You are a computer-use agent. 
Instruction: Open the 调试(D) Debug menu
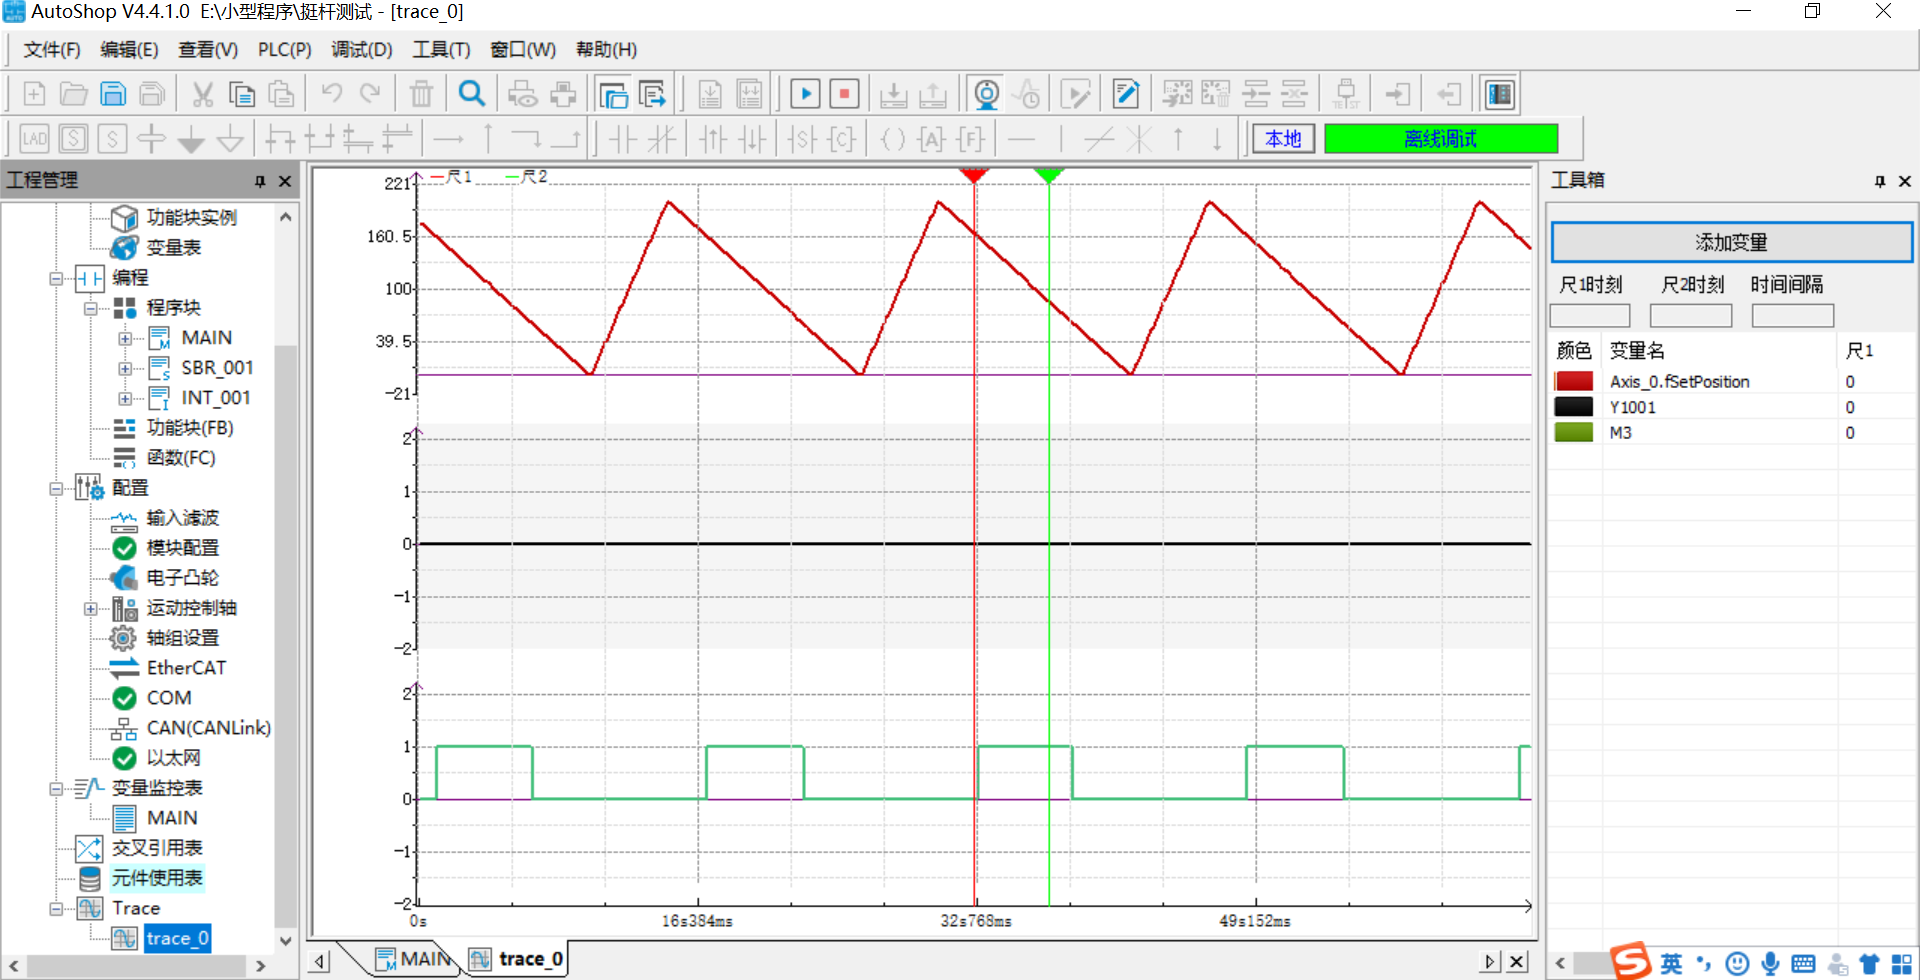tap(362, 50)
